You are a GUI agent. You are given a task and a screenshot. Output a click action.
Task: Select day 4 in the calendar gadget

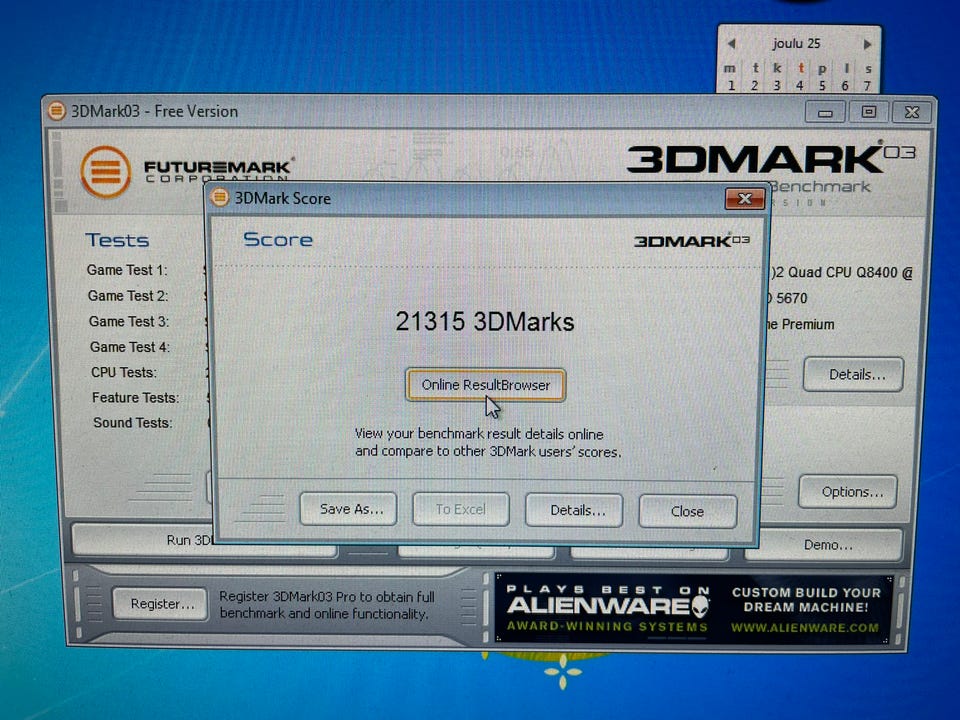tap(799, 85)
